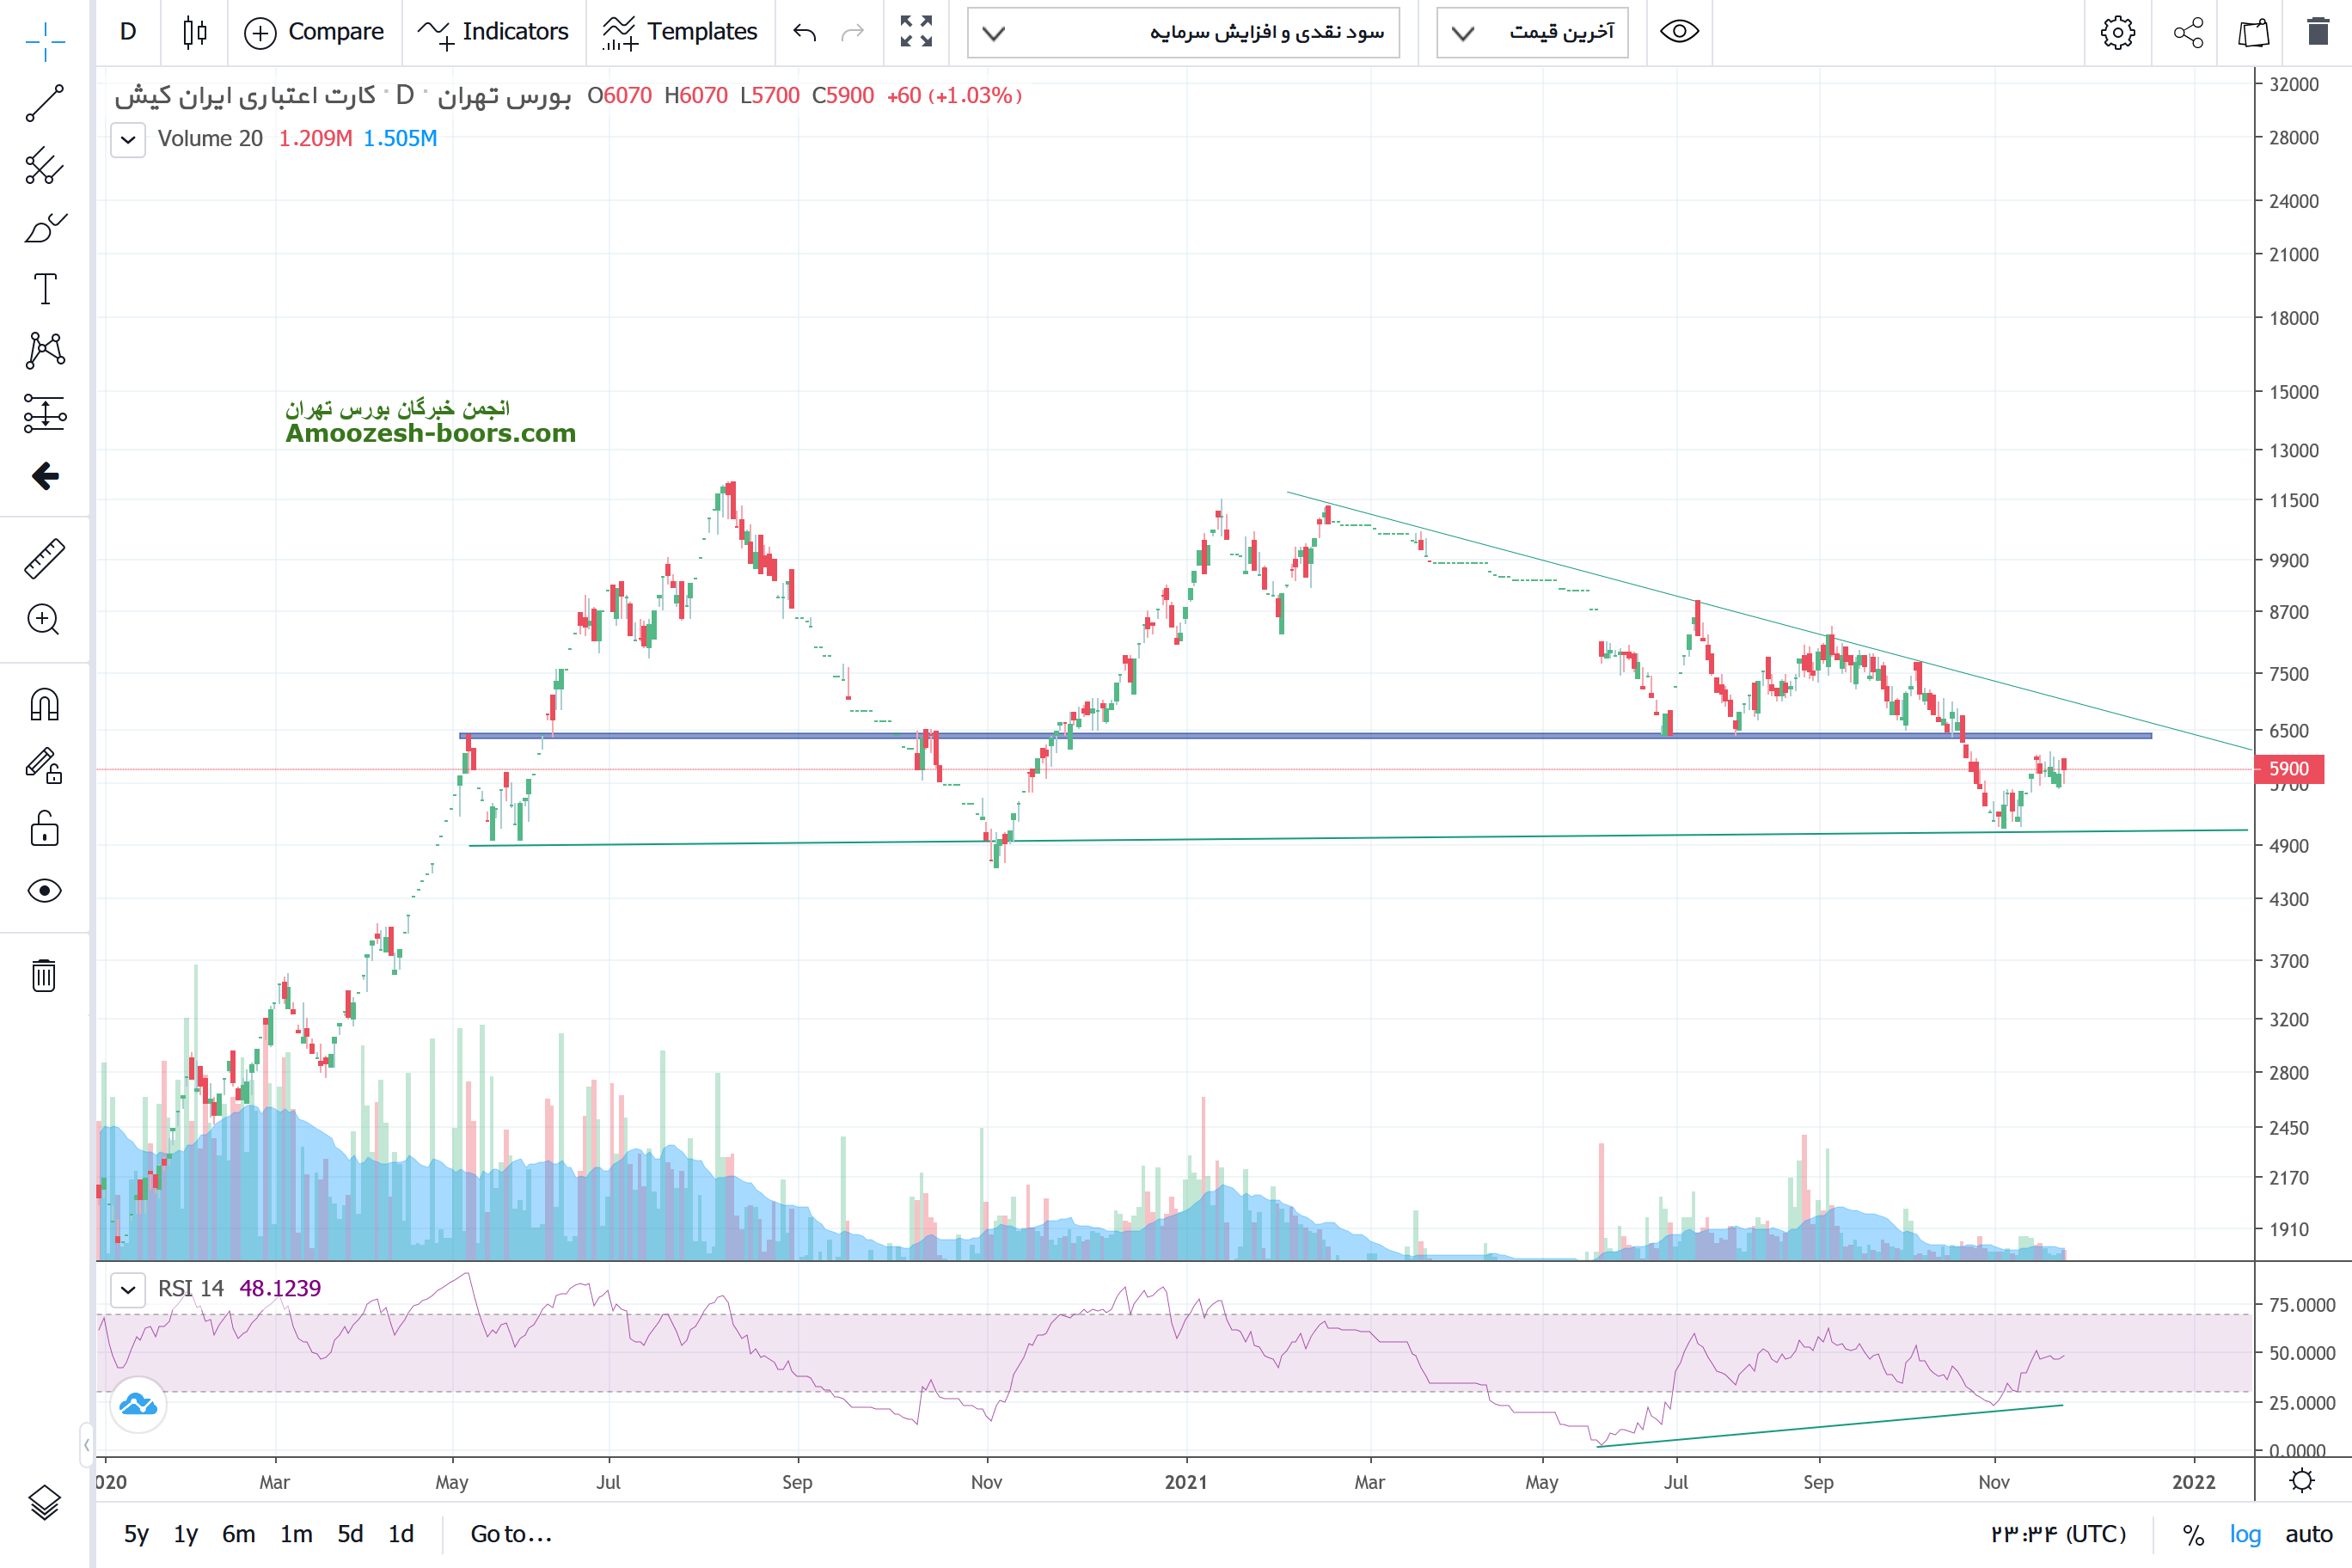
Task: Activate the zoom in magnifier tool
Action: [44, 620]
